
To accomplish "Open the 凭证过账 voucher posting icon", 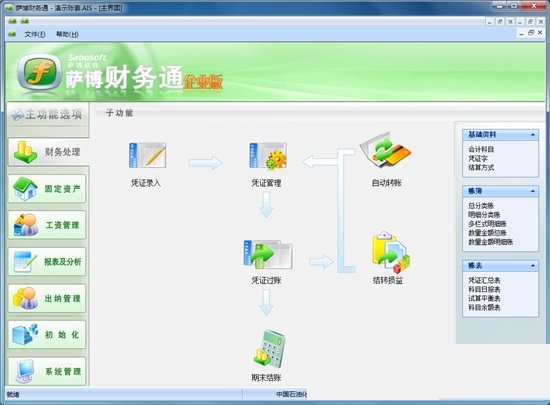I will click(268, 254).
